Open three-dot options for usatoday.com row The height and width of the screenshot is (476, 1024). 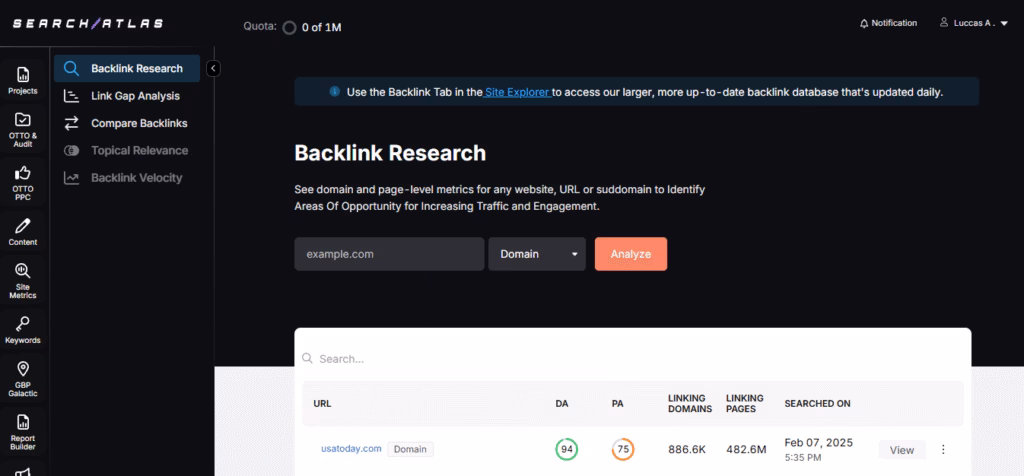(943, 450)
